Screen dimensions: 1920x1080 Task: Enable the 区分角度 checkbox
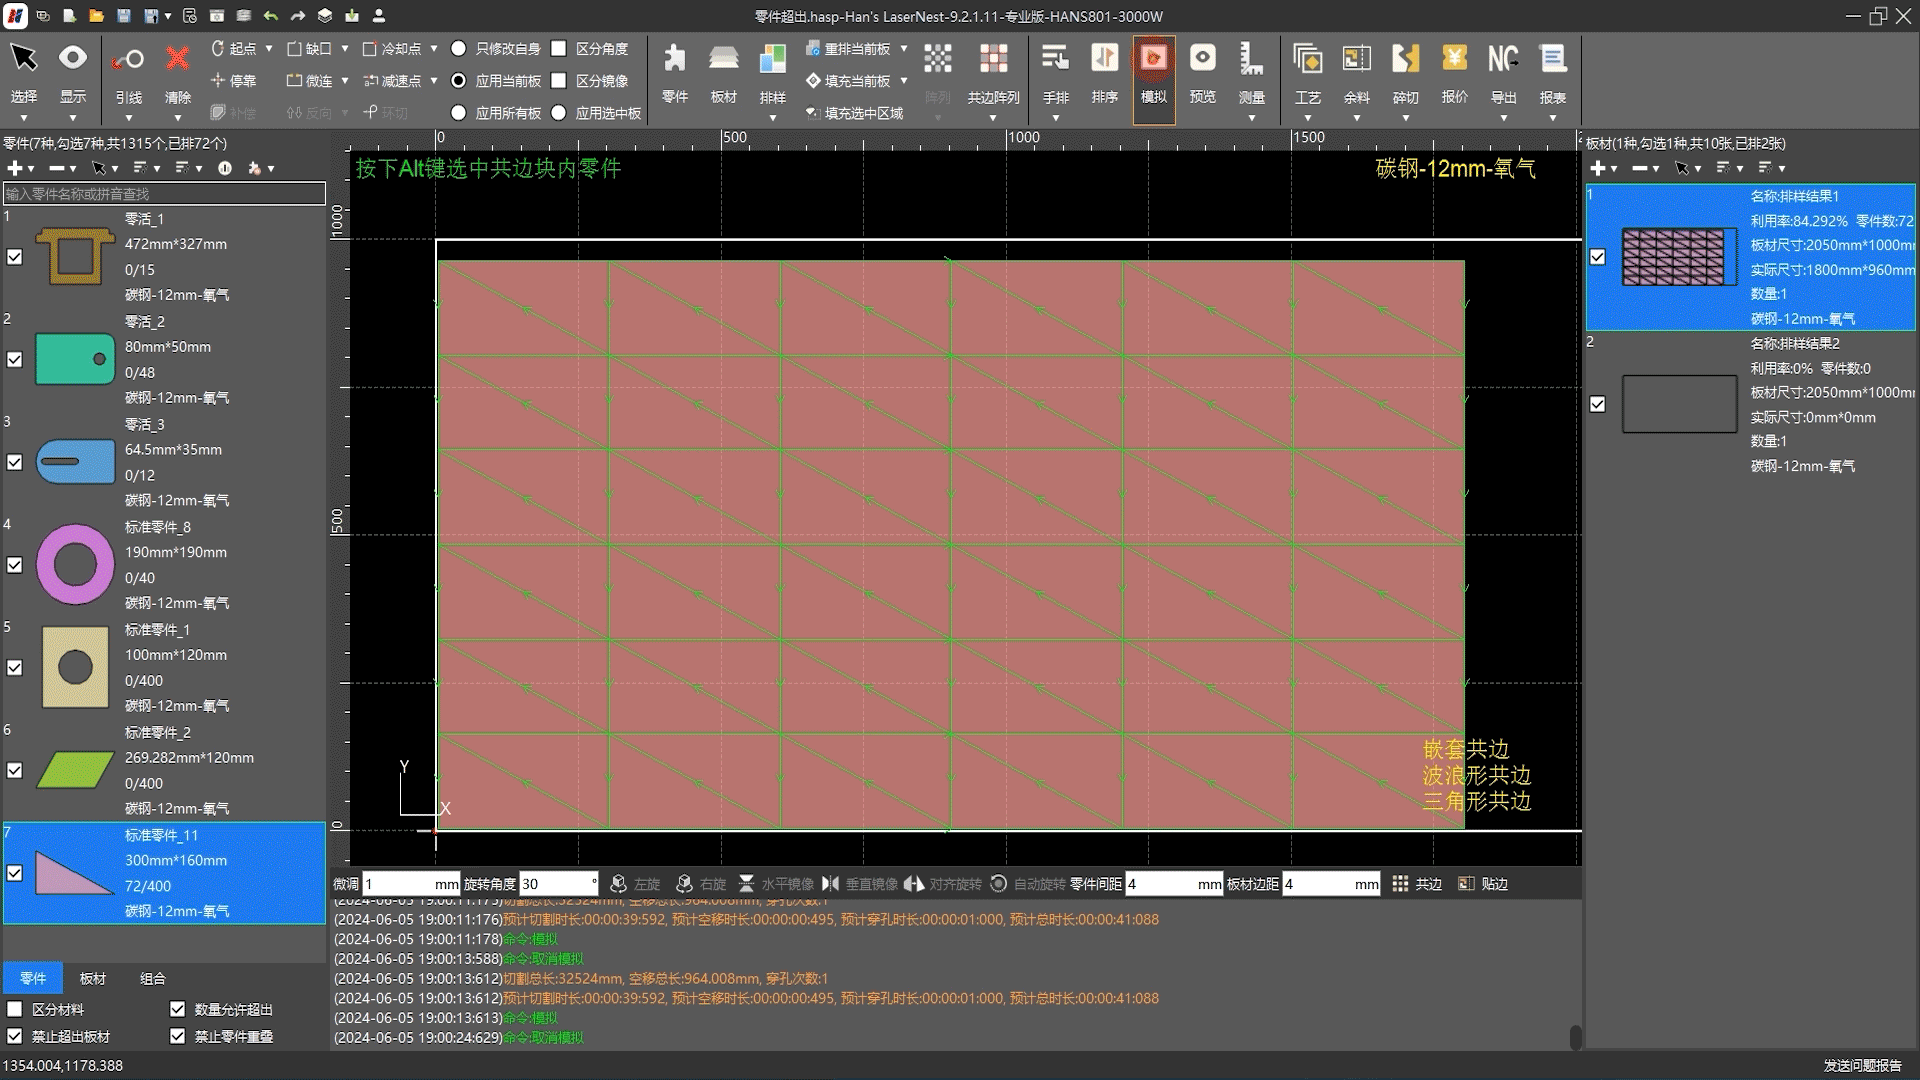pos(559,48)
